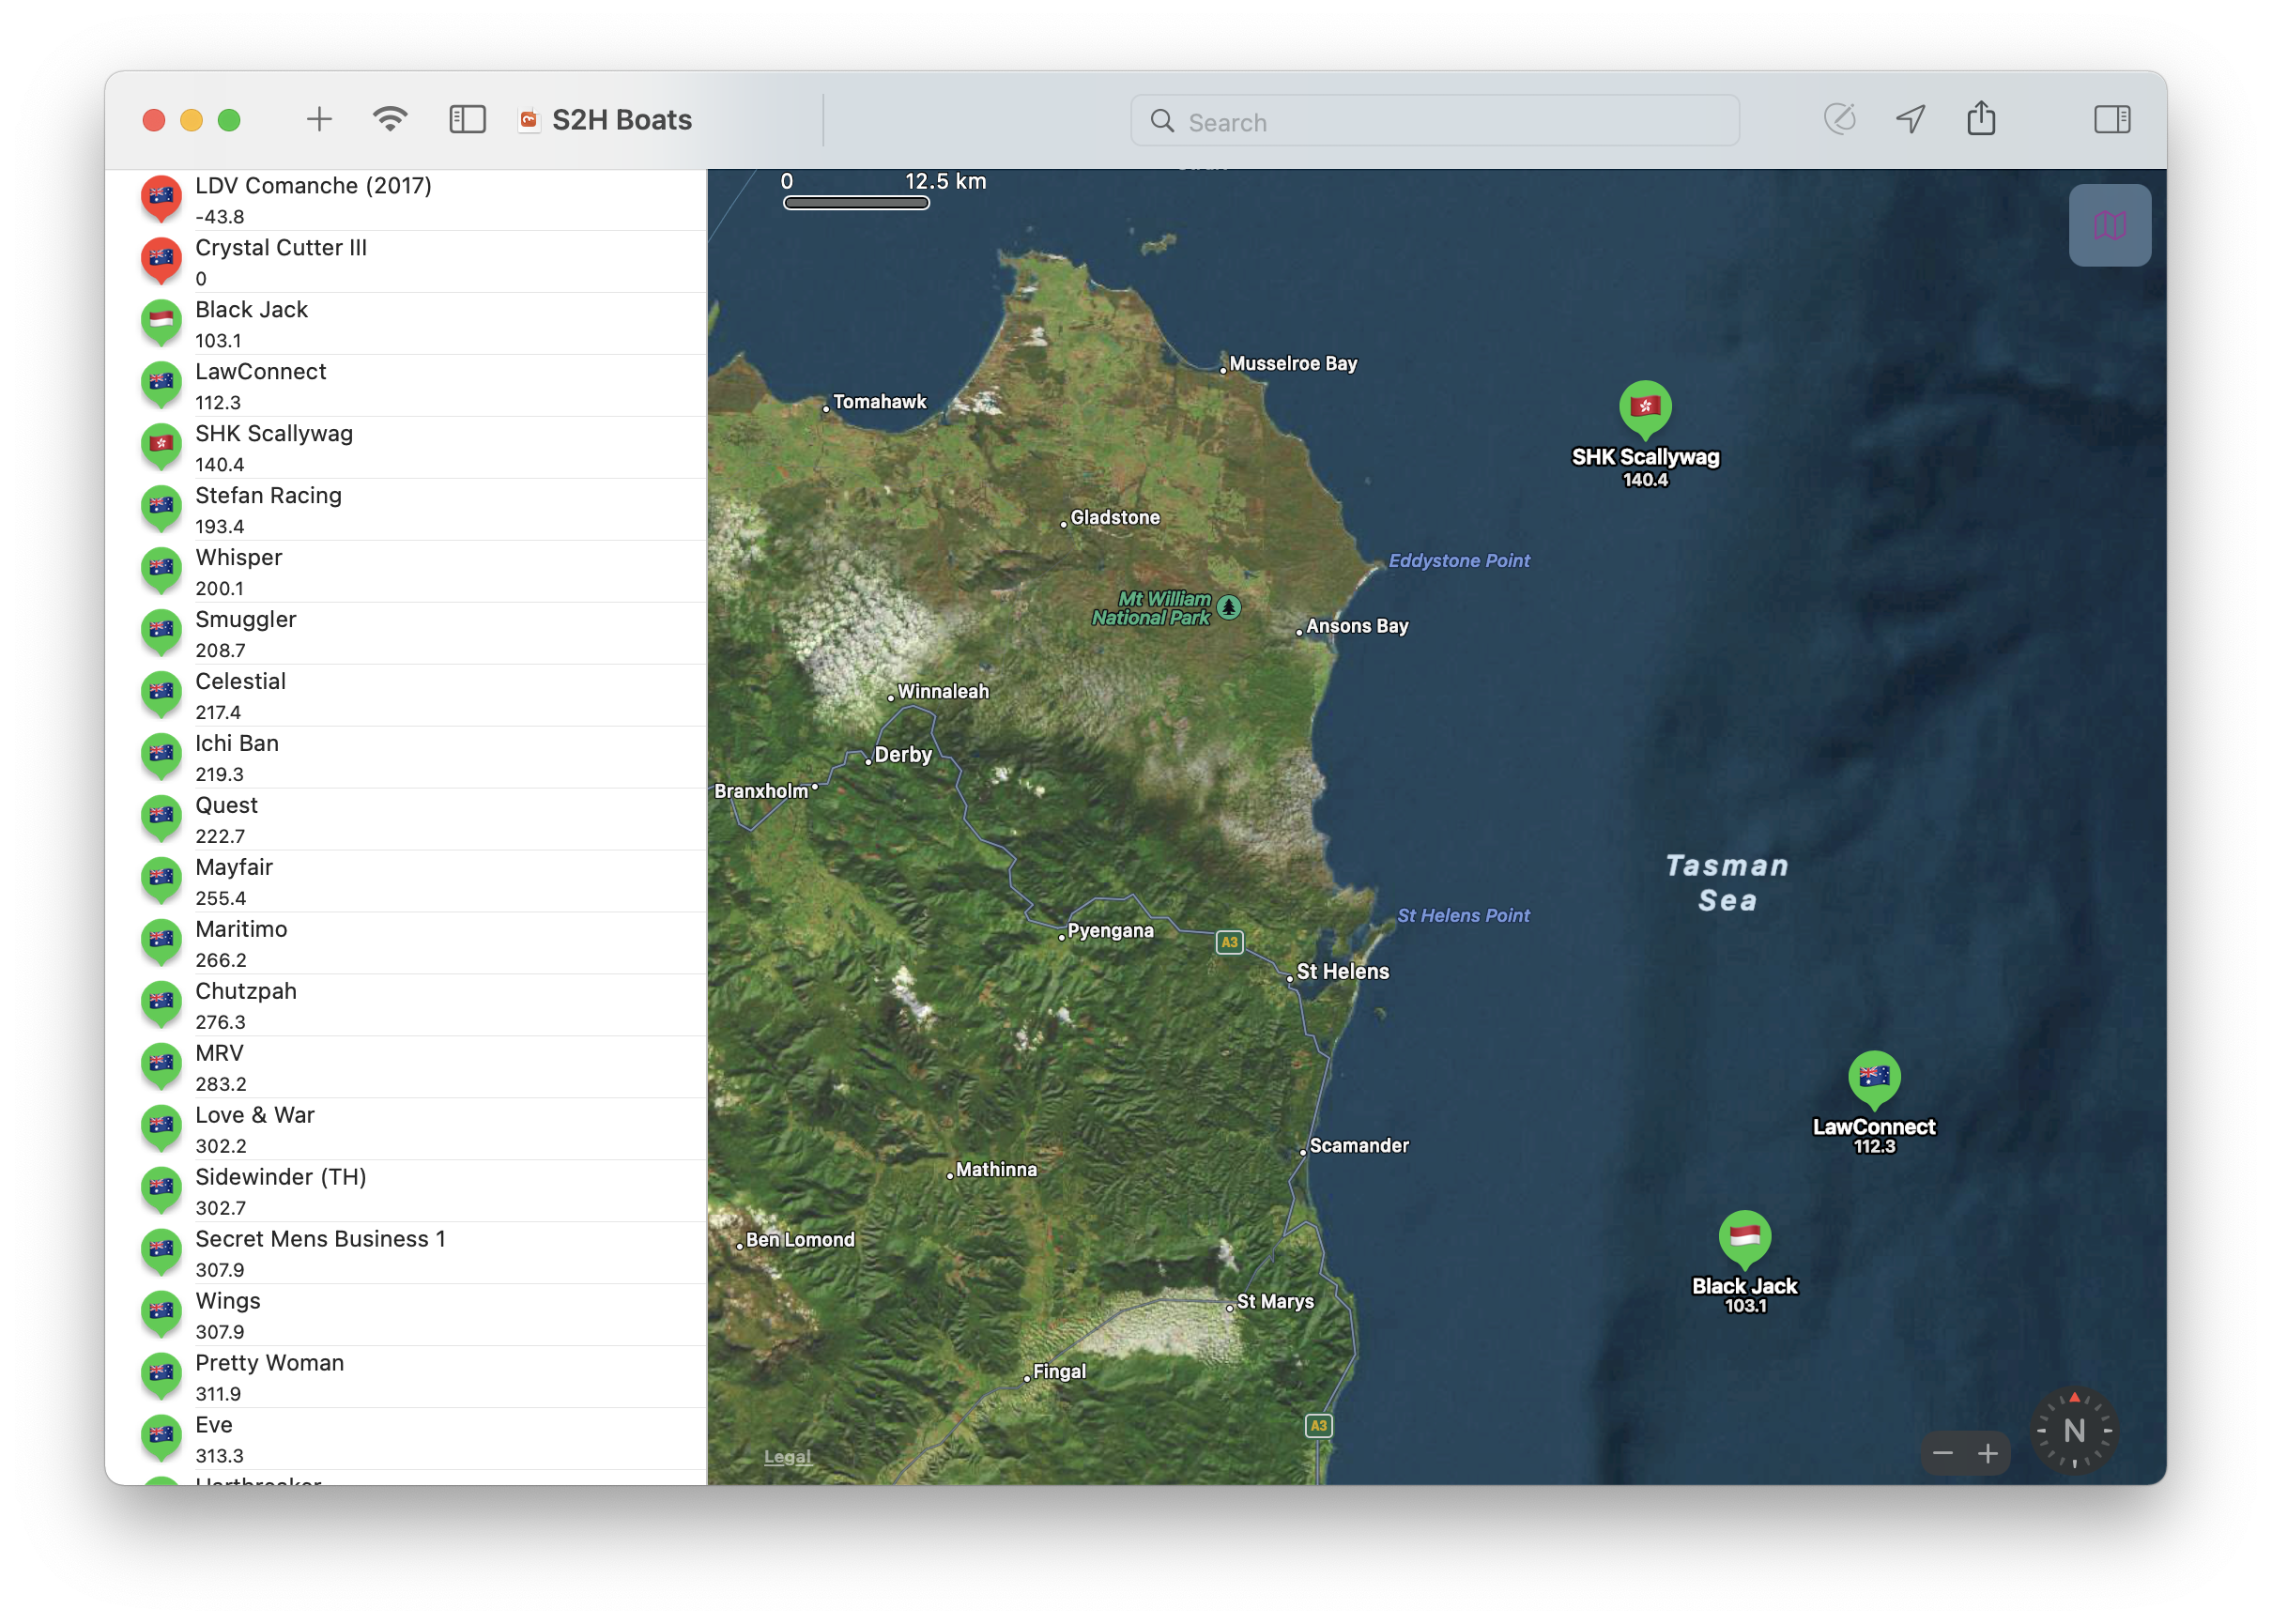Select the Love & War row

(406, 1129)
